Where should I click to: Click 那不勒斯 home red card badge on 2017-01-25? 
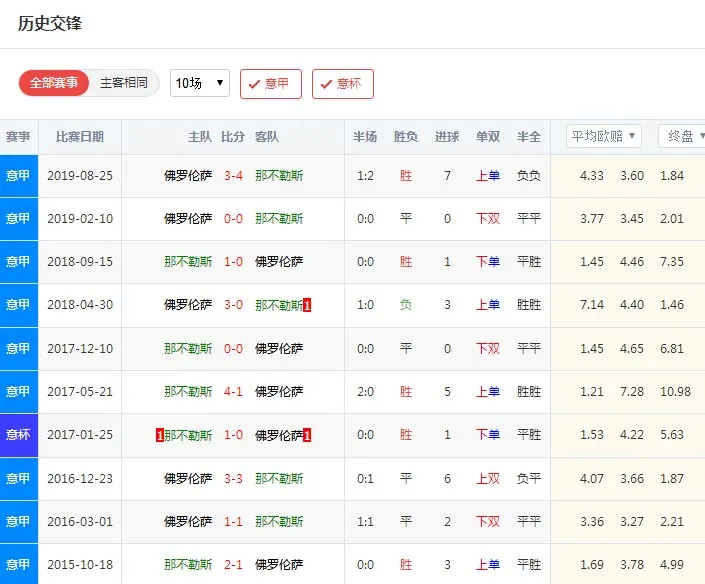point(160,435)
